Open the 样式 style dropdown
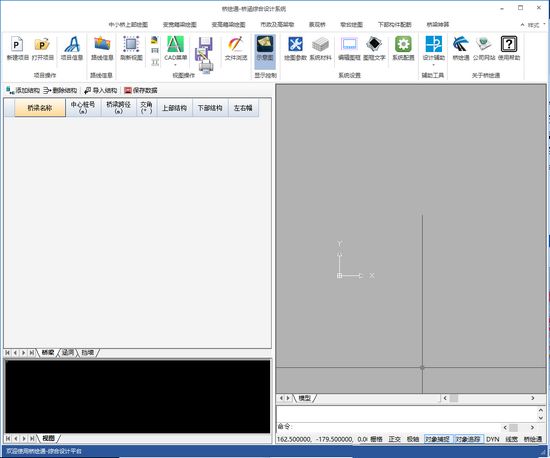Screen dimensions: 550x458 536,25
